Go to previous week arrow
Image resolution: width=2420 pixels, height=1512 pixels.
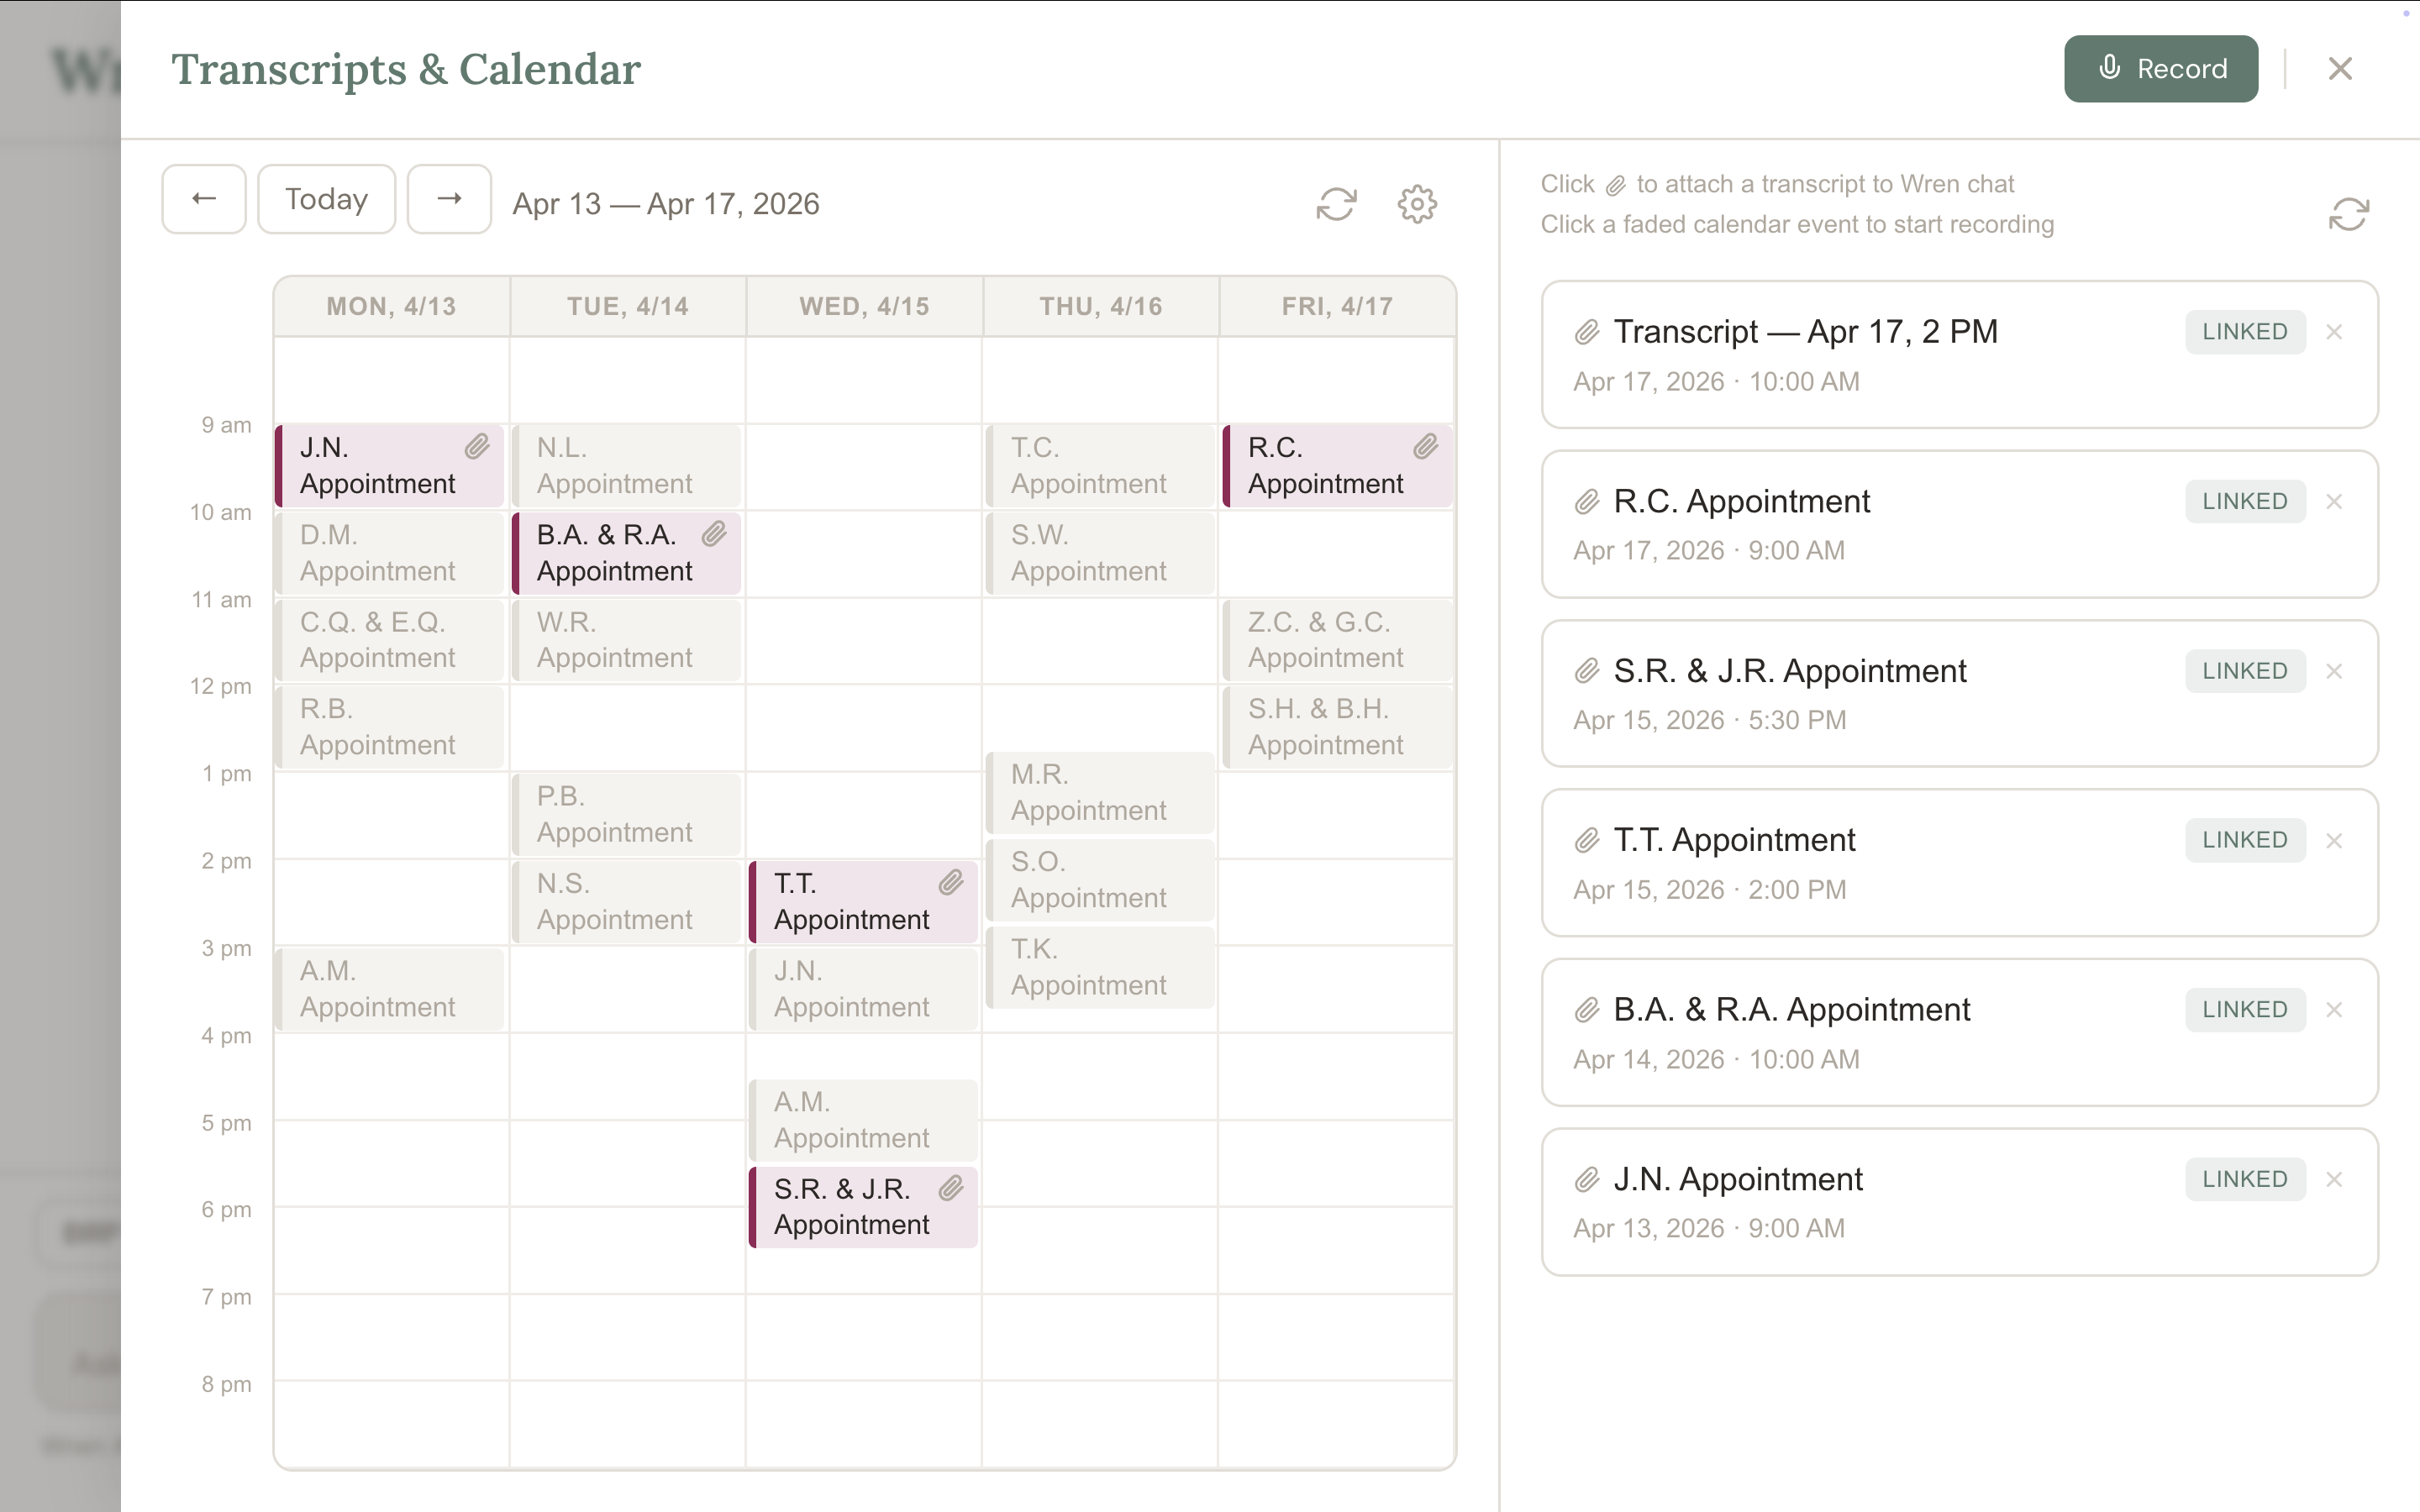click(204, 199)
